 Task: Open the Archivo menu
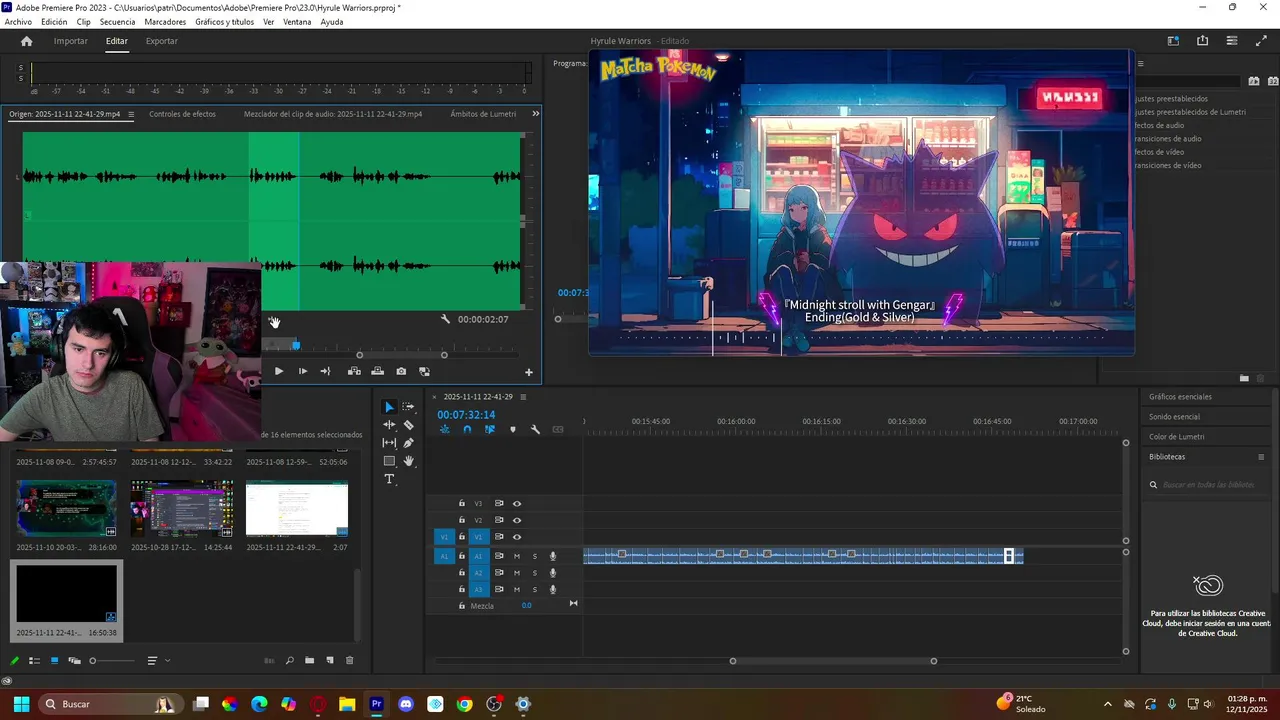pos(18,22)
